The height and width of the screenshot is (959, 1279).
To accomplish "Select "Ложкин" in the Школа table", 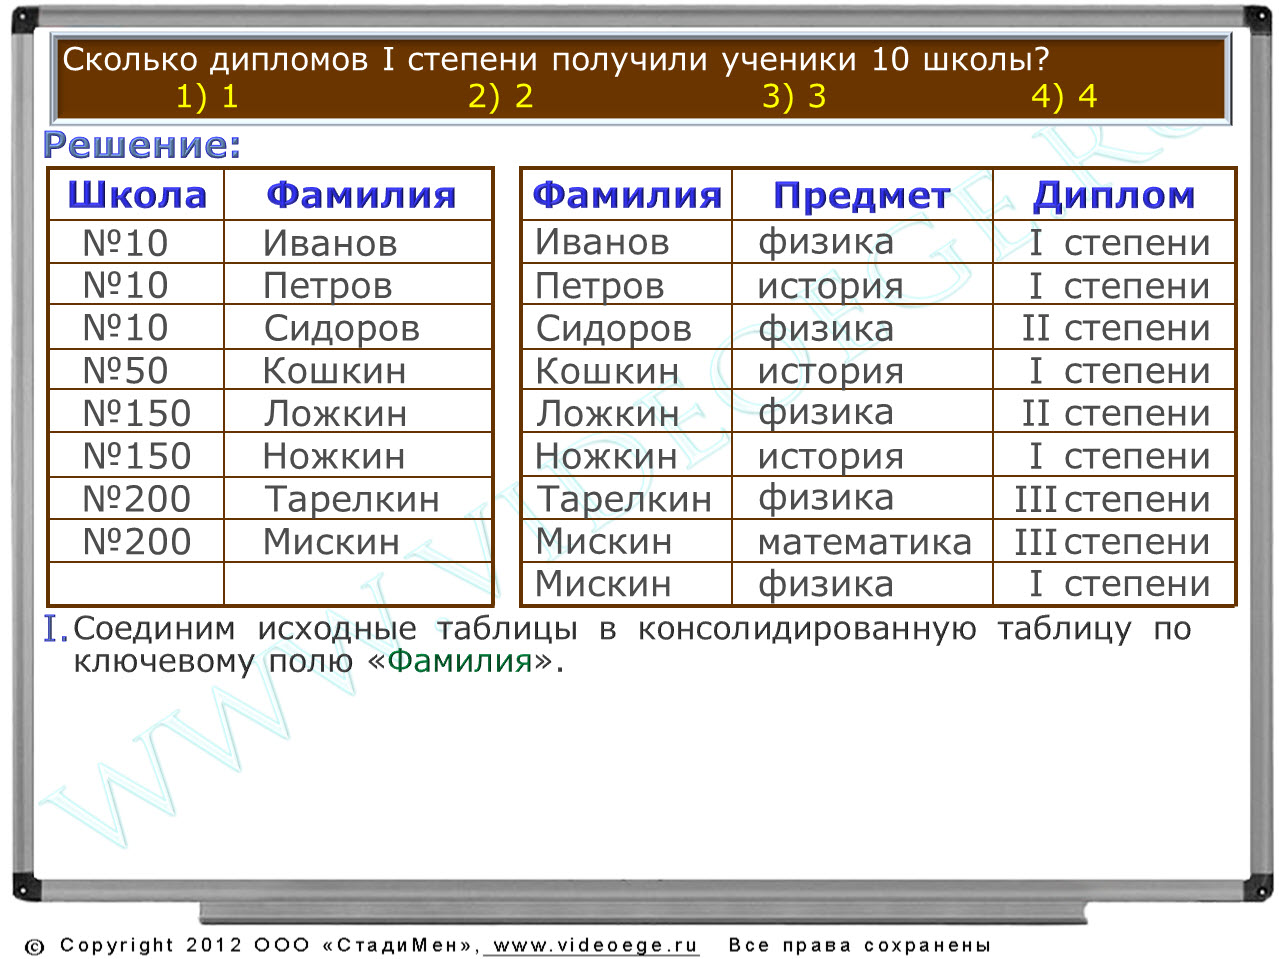I will pos(335,414).
